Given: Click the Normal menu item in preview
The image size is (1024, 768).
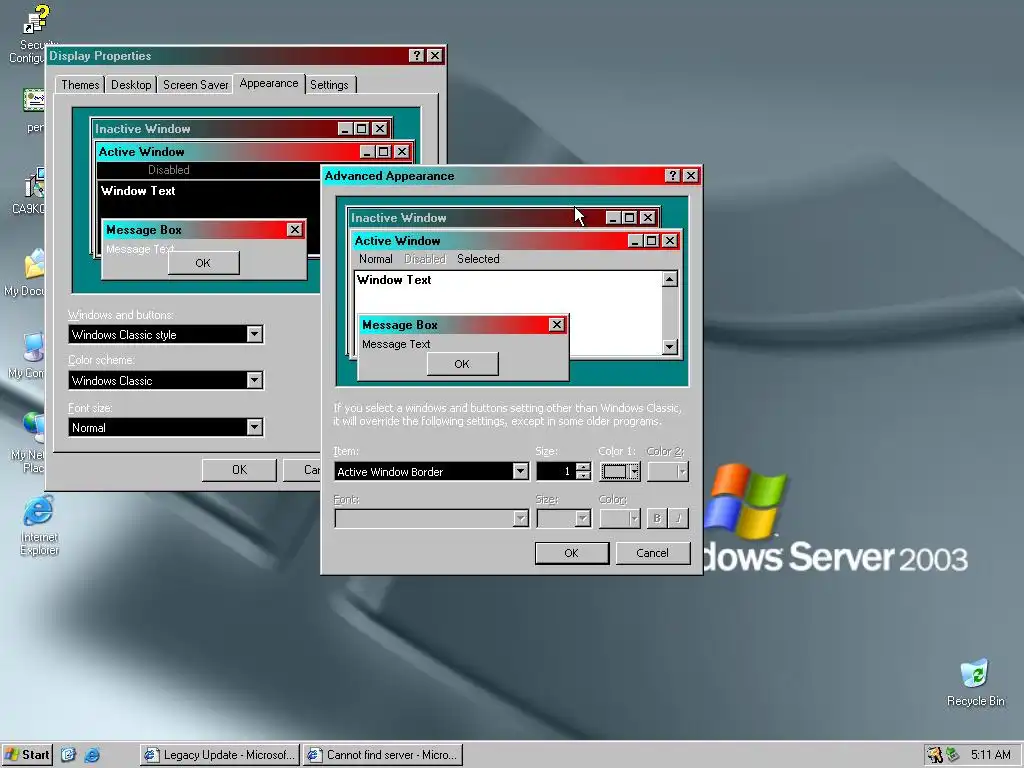Looking at the screenshot, I should tap(376, 259).
